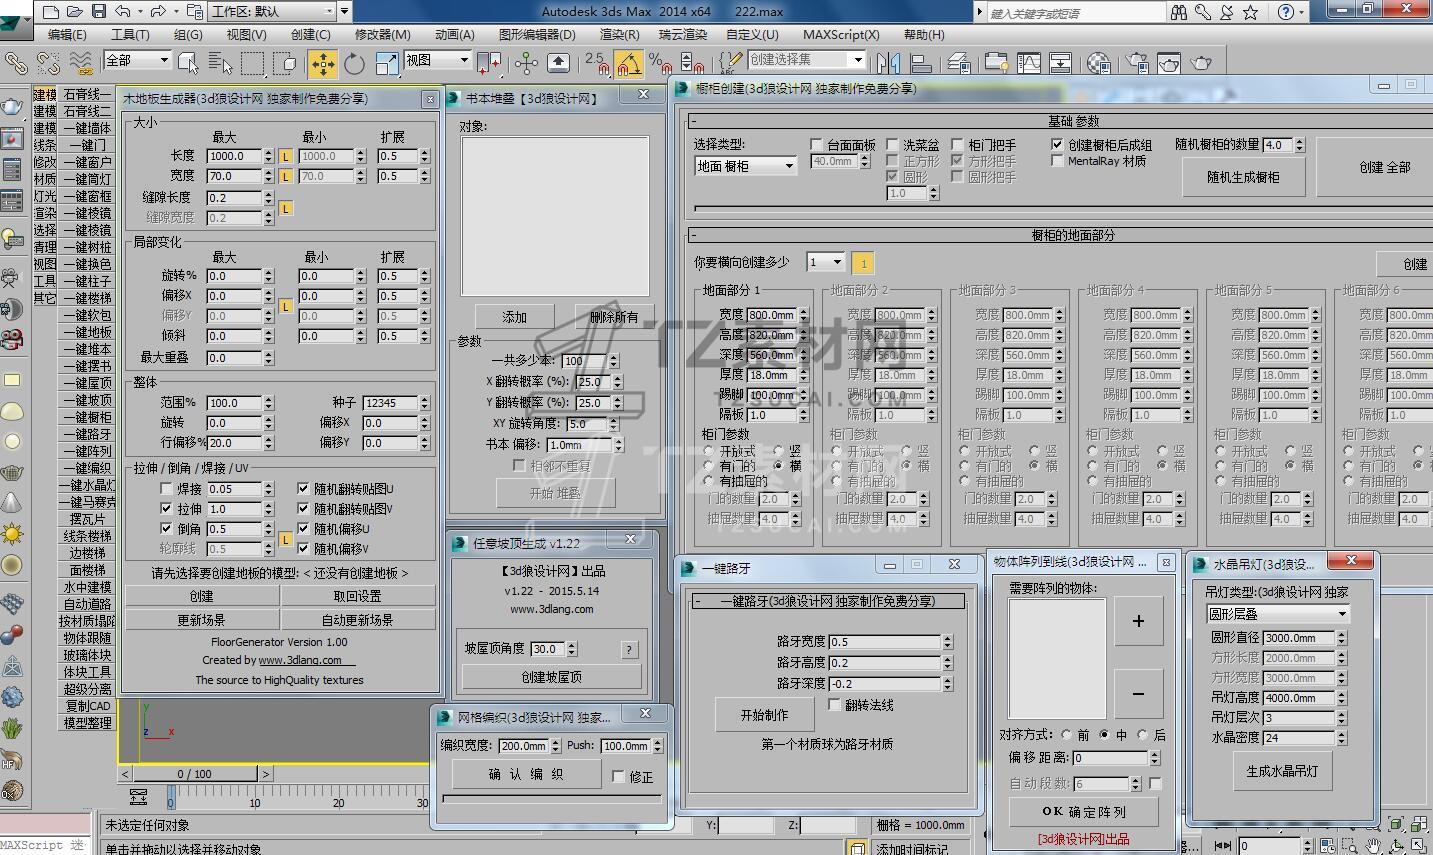Click the Select and Scale tool

coord(386,64)
